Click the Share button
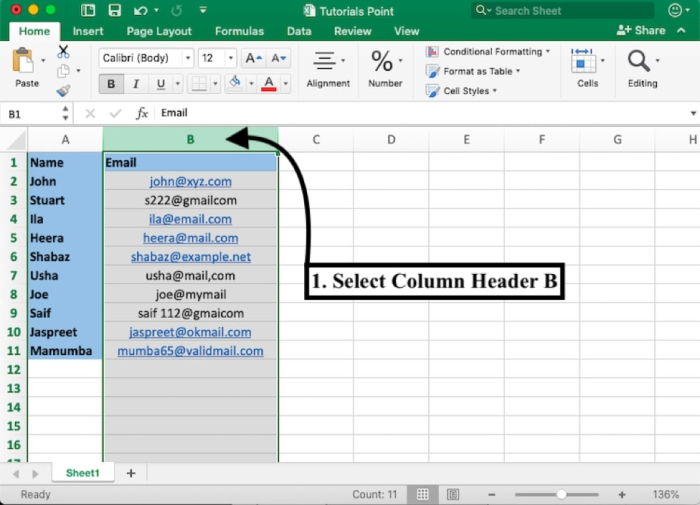This screenshot has height=505, width=700. (642, 31)
